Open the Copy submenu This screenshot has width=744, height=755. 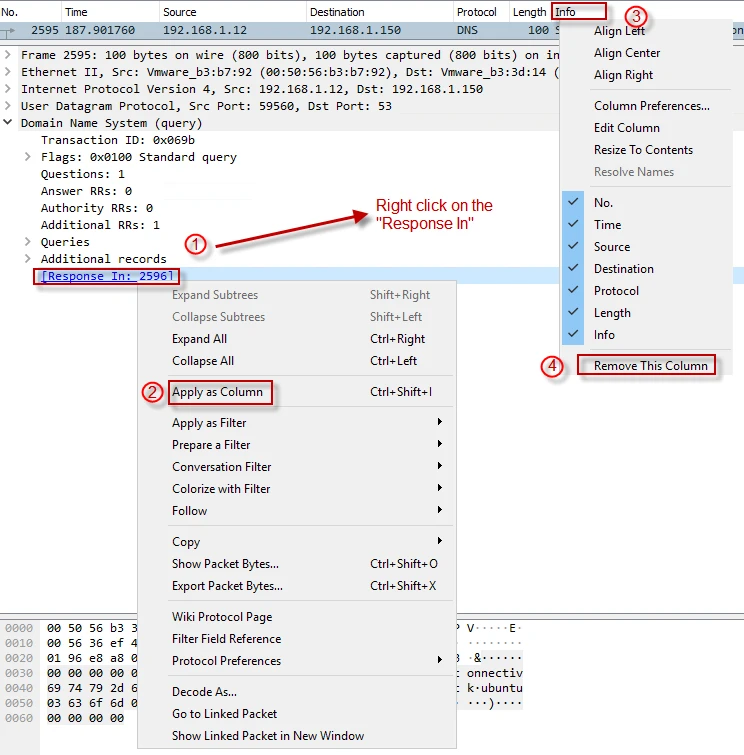click(186, 542)
